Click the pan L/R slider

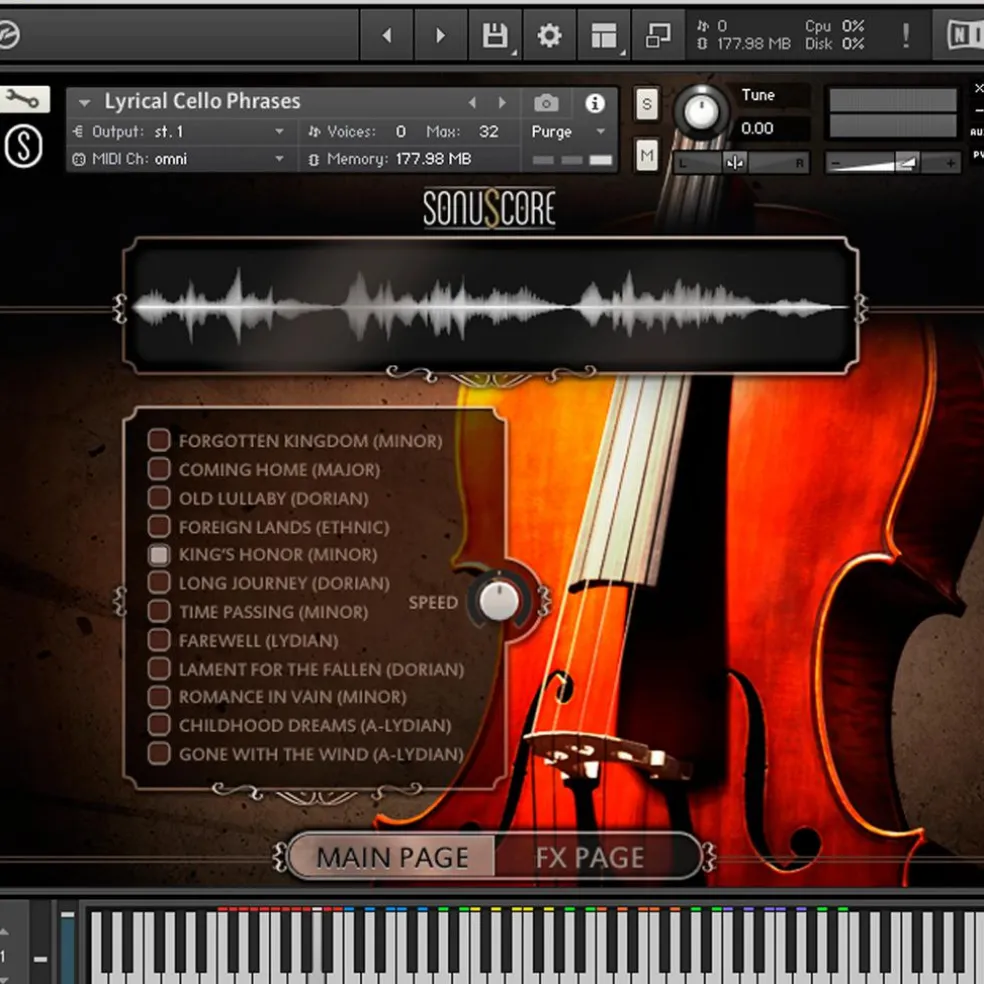pos(741,163)
